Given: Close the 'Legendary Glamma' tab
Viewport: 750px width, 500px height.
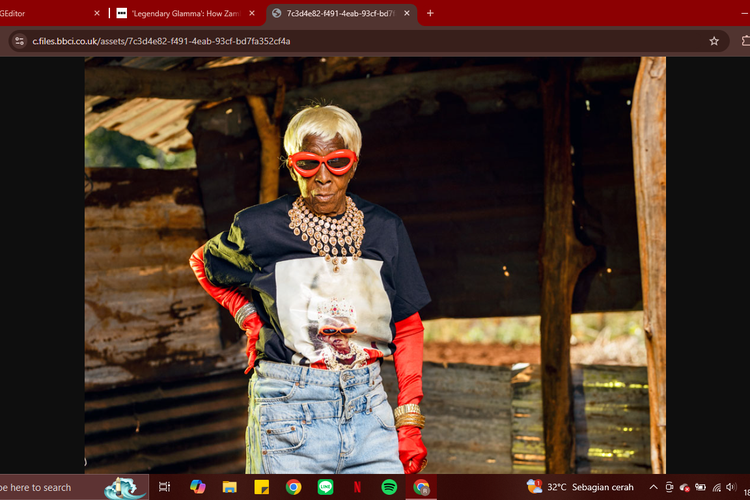Looking at the screenshot, I should (x=252, y=13).
